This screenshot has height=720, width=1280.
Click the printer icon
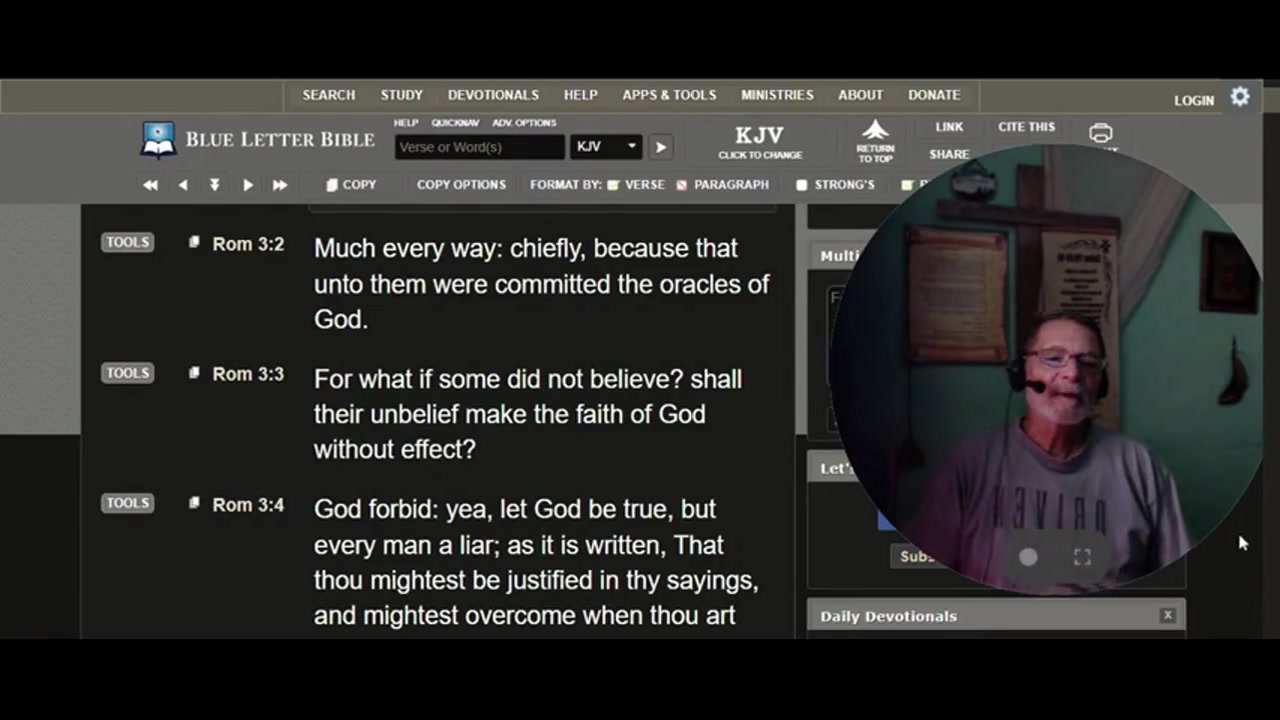[1101, 134]
